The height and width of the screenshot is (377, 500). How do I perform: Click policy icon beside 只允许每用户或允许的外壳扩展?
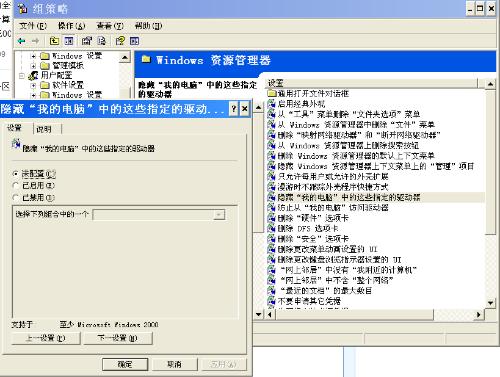272,176
